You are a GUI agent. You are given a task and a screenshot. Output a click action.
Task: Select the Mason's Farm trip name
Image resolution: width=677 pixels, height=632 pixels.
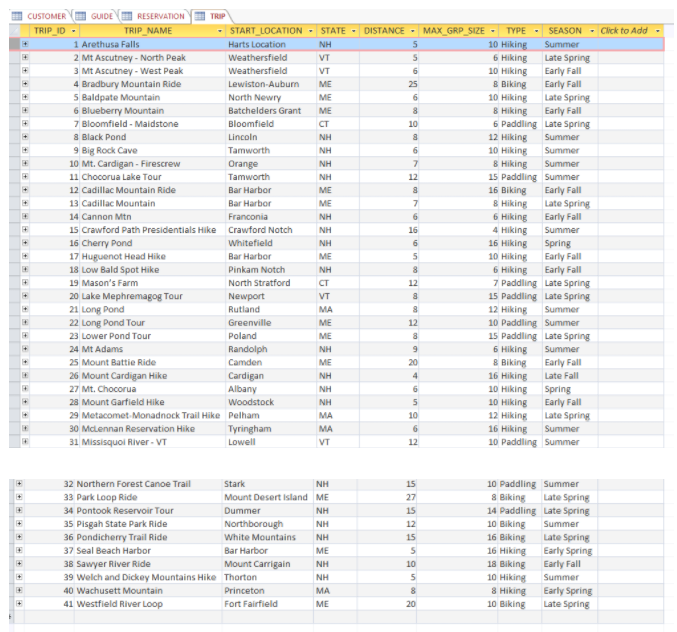tap(152, 283)
